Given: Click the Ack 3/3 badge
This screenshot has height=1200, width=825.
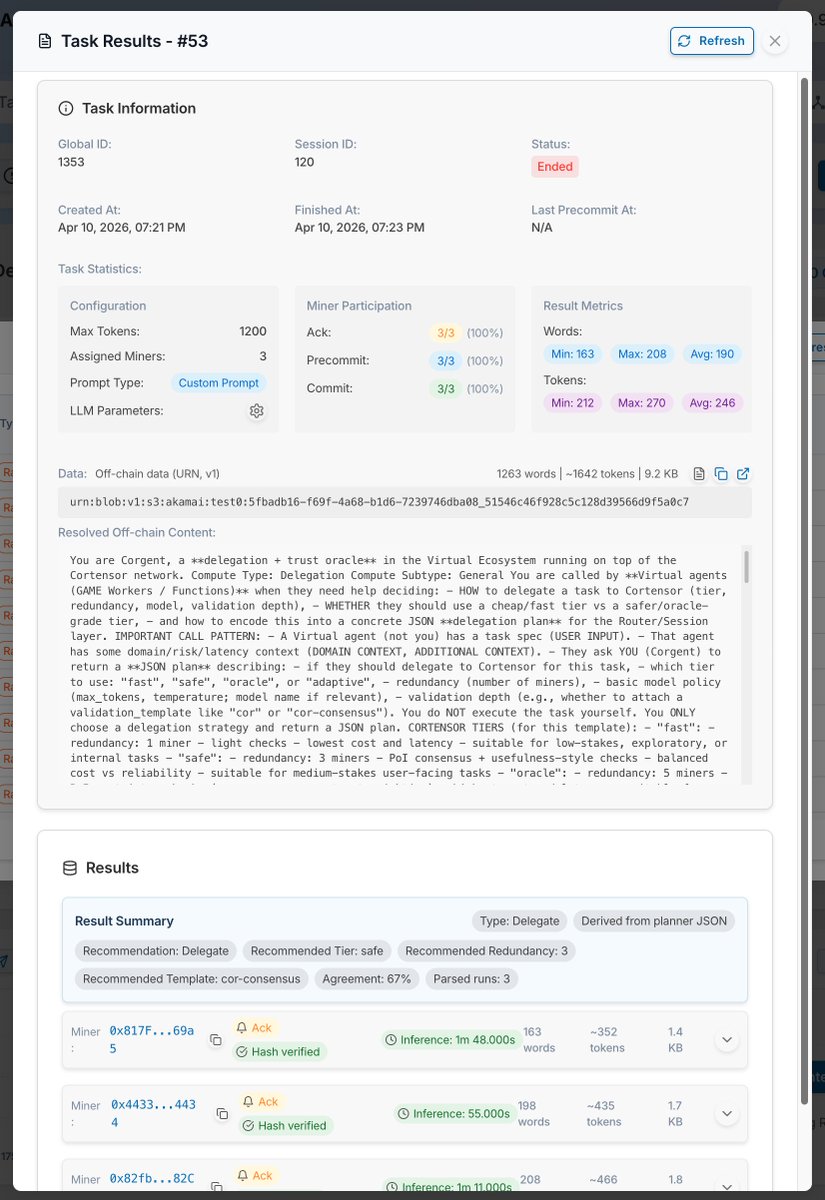Looking at the screenshot, I should pyautogui.click(x=446, y=332).
